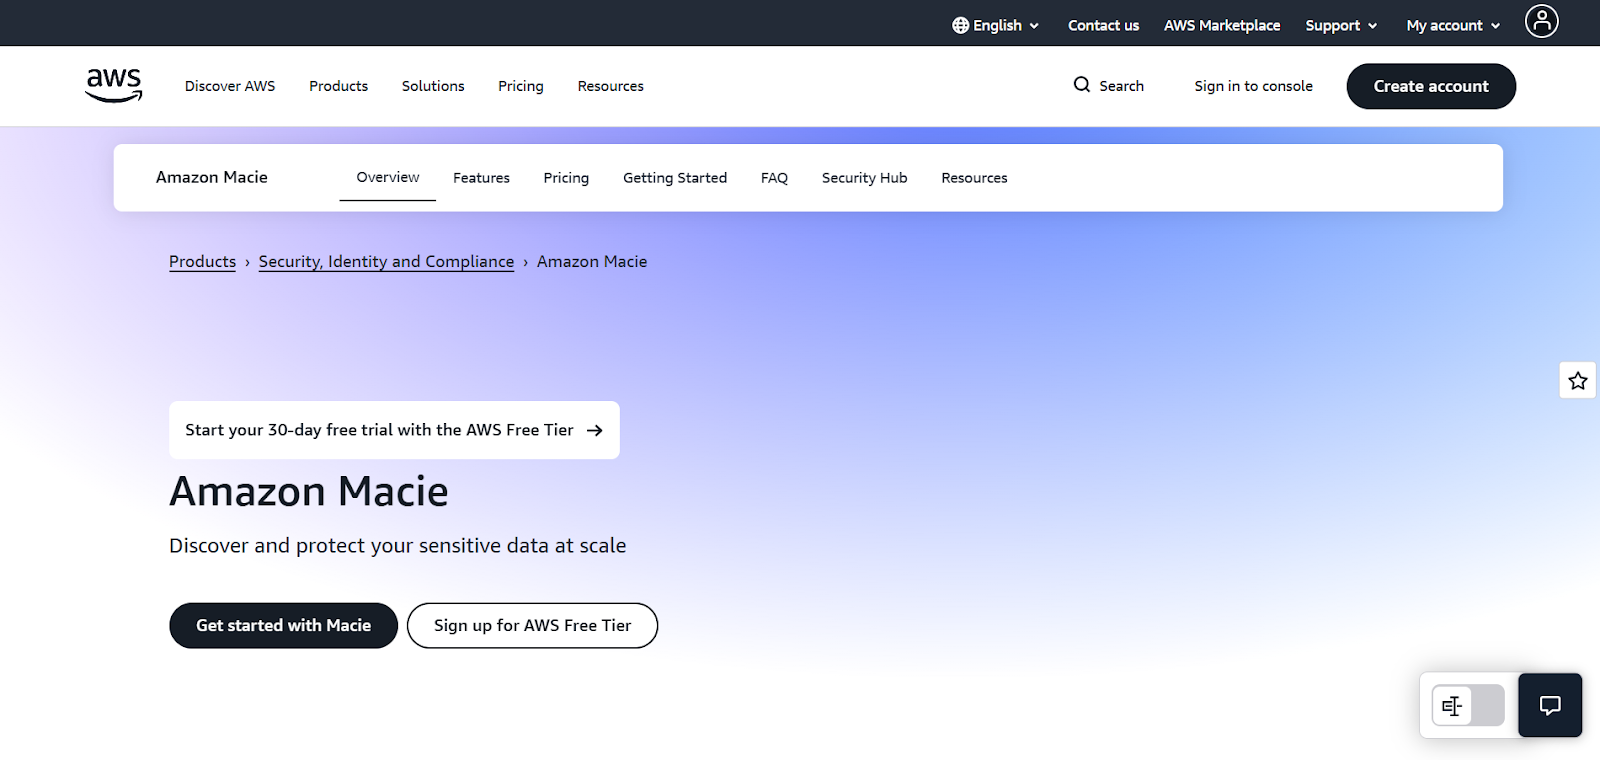Click Get started with Macie button

(283, 625)
